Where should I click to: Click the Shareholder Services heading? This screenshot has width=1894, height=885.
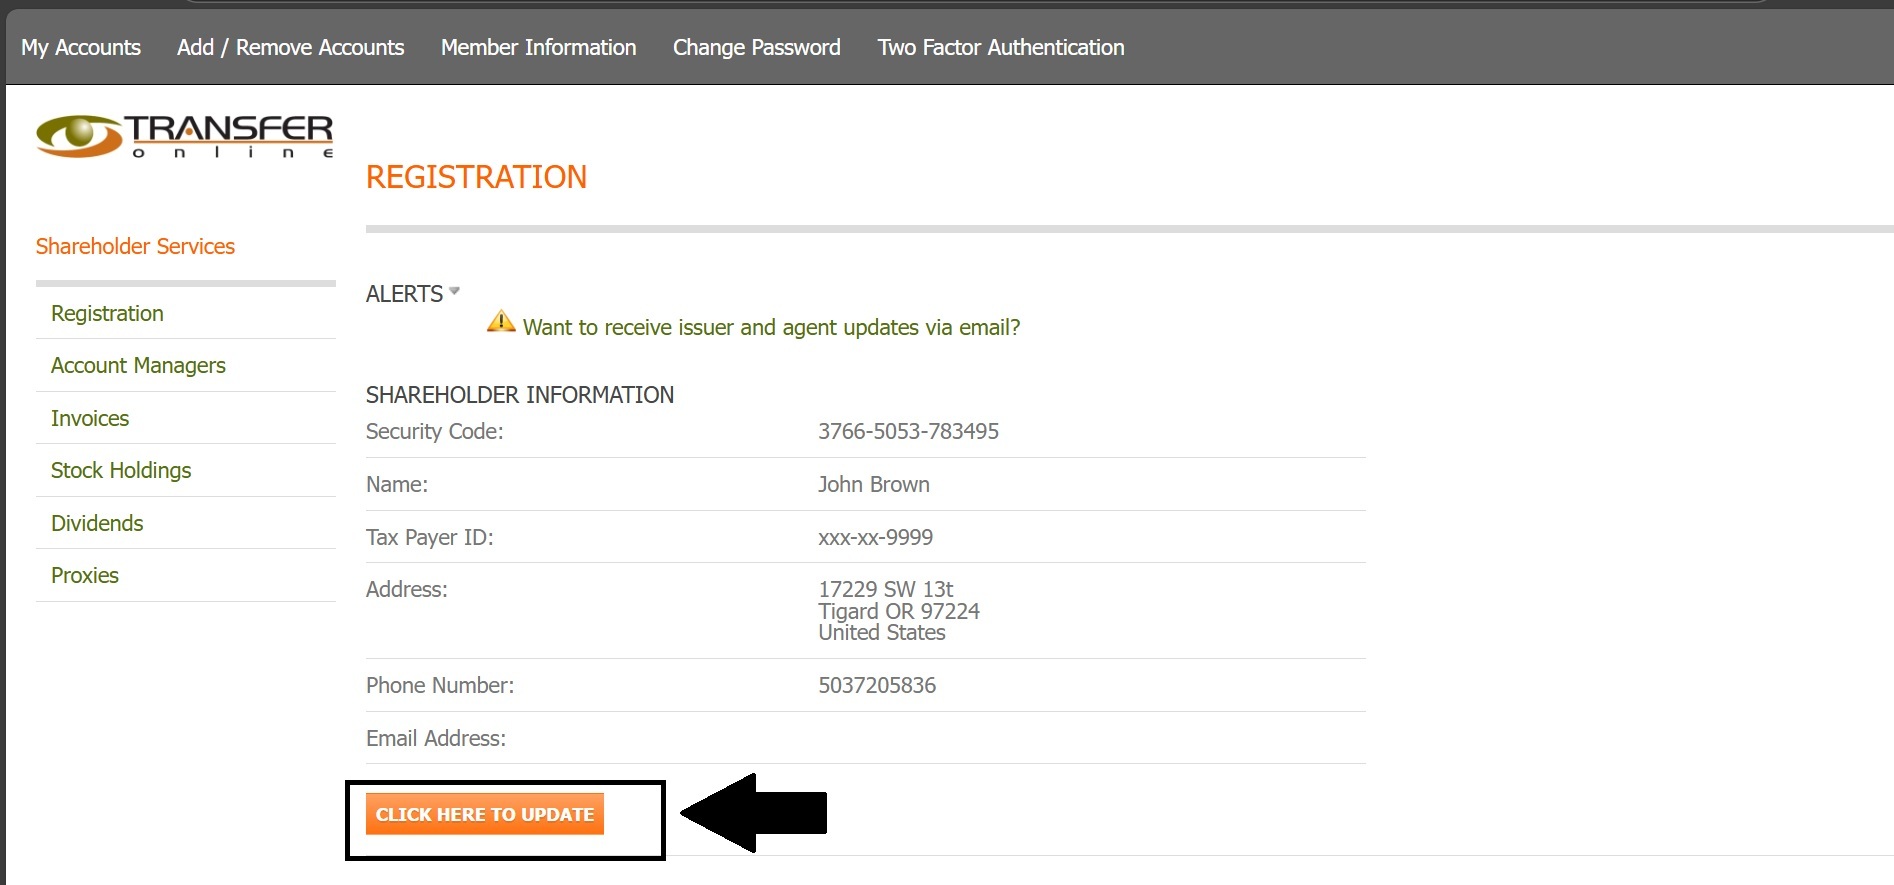135,246
